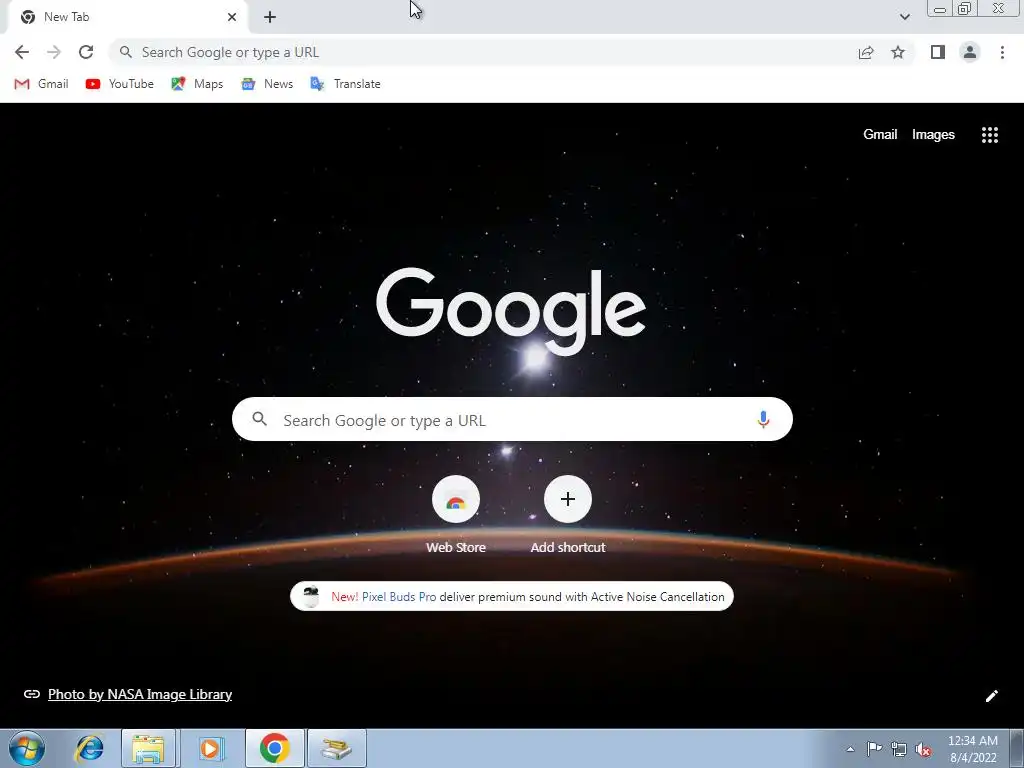
Task: Bookmark this tab with the star icon
Action: [x=898, y=52]
